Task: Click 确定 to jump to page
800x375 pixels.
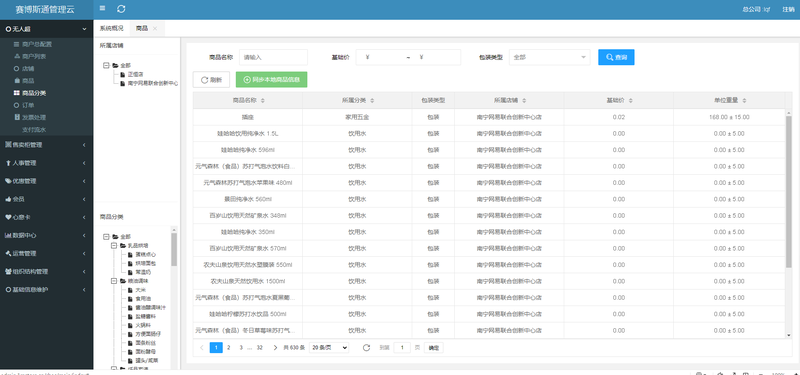Action: click(434, 348)
